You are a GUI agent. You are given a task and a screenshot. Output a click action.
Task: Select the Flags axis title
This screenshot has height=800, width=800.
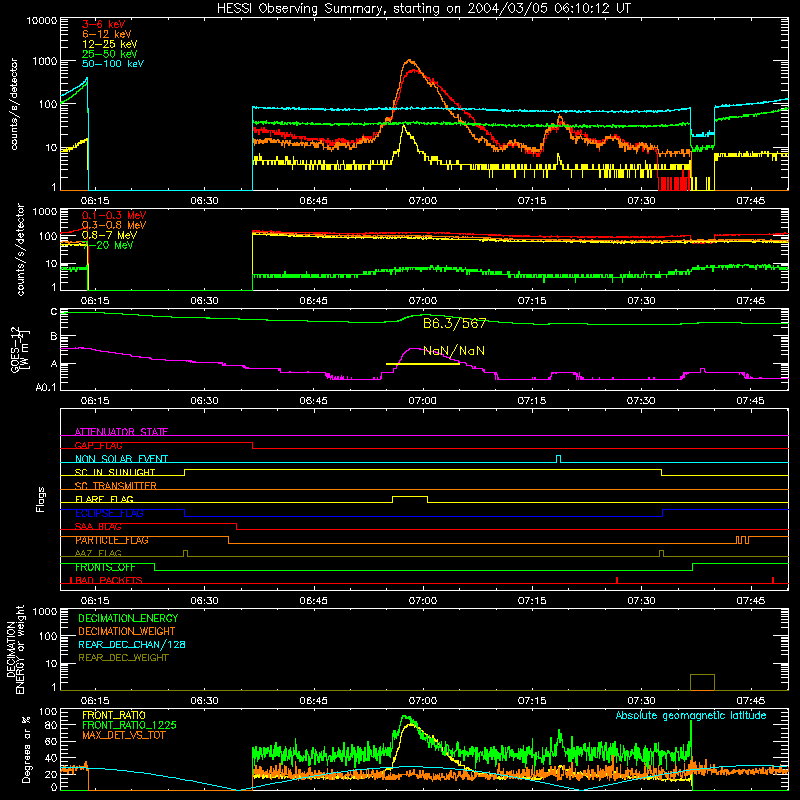coord(40,499)
